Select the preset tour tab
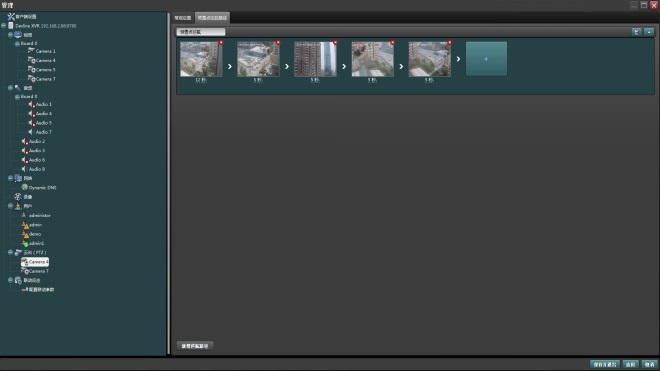 (213, 18)
